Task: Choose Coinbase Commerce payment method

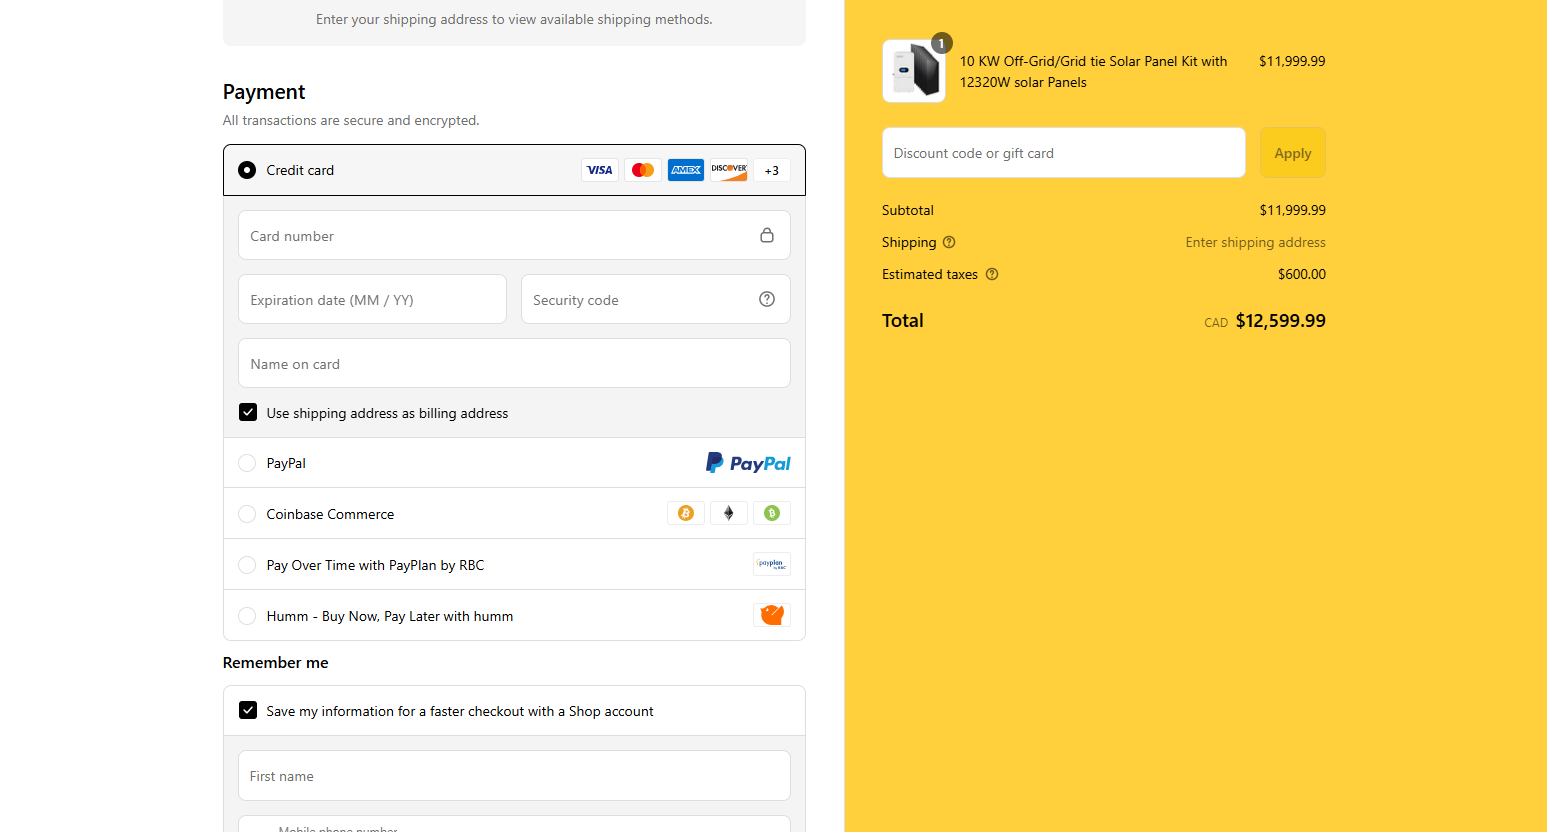Action: (x=247, y=514)
